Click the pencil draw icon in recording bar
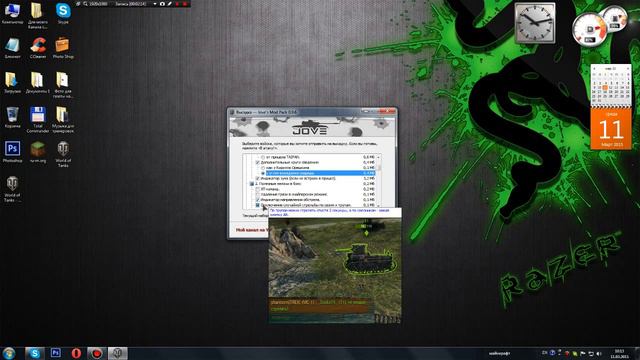The width and height of the screenshot is (640, 360). [x=169, y=4]
